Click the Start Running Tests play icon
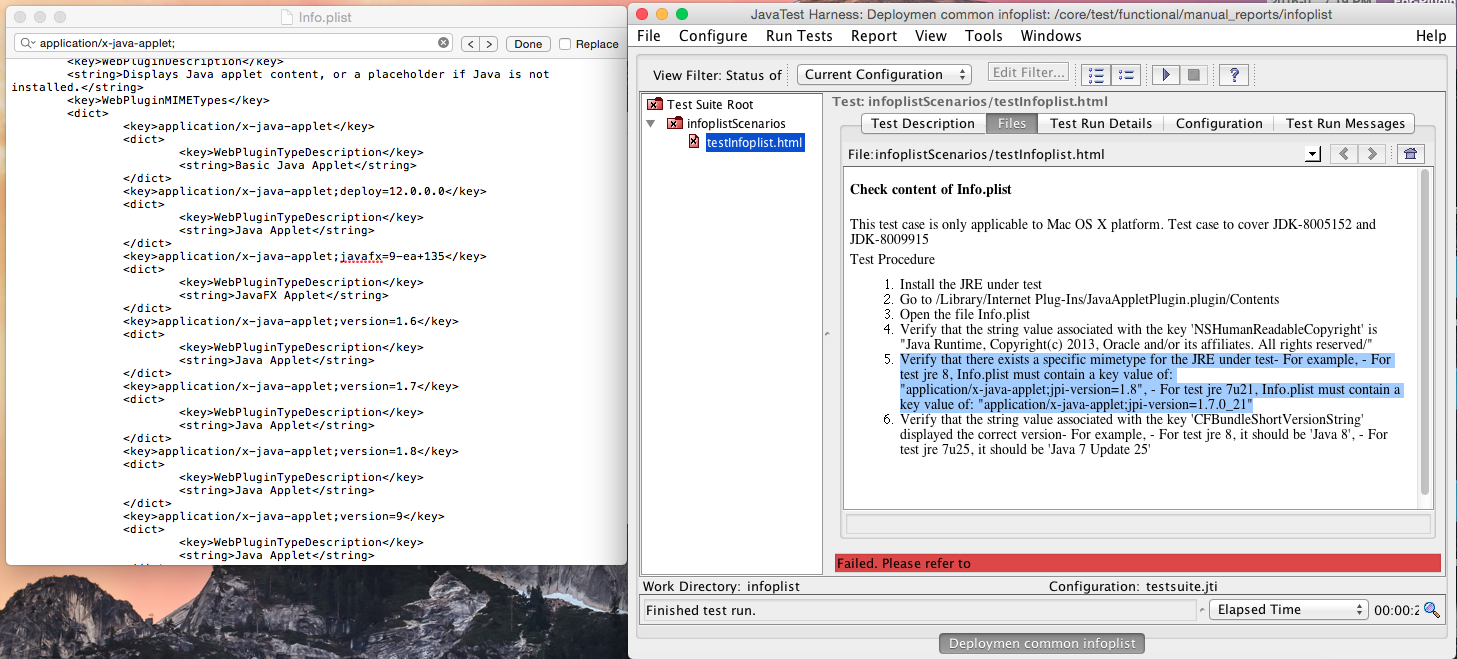 click(1166, 75)
